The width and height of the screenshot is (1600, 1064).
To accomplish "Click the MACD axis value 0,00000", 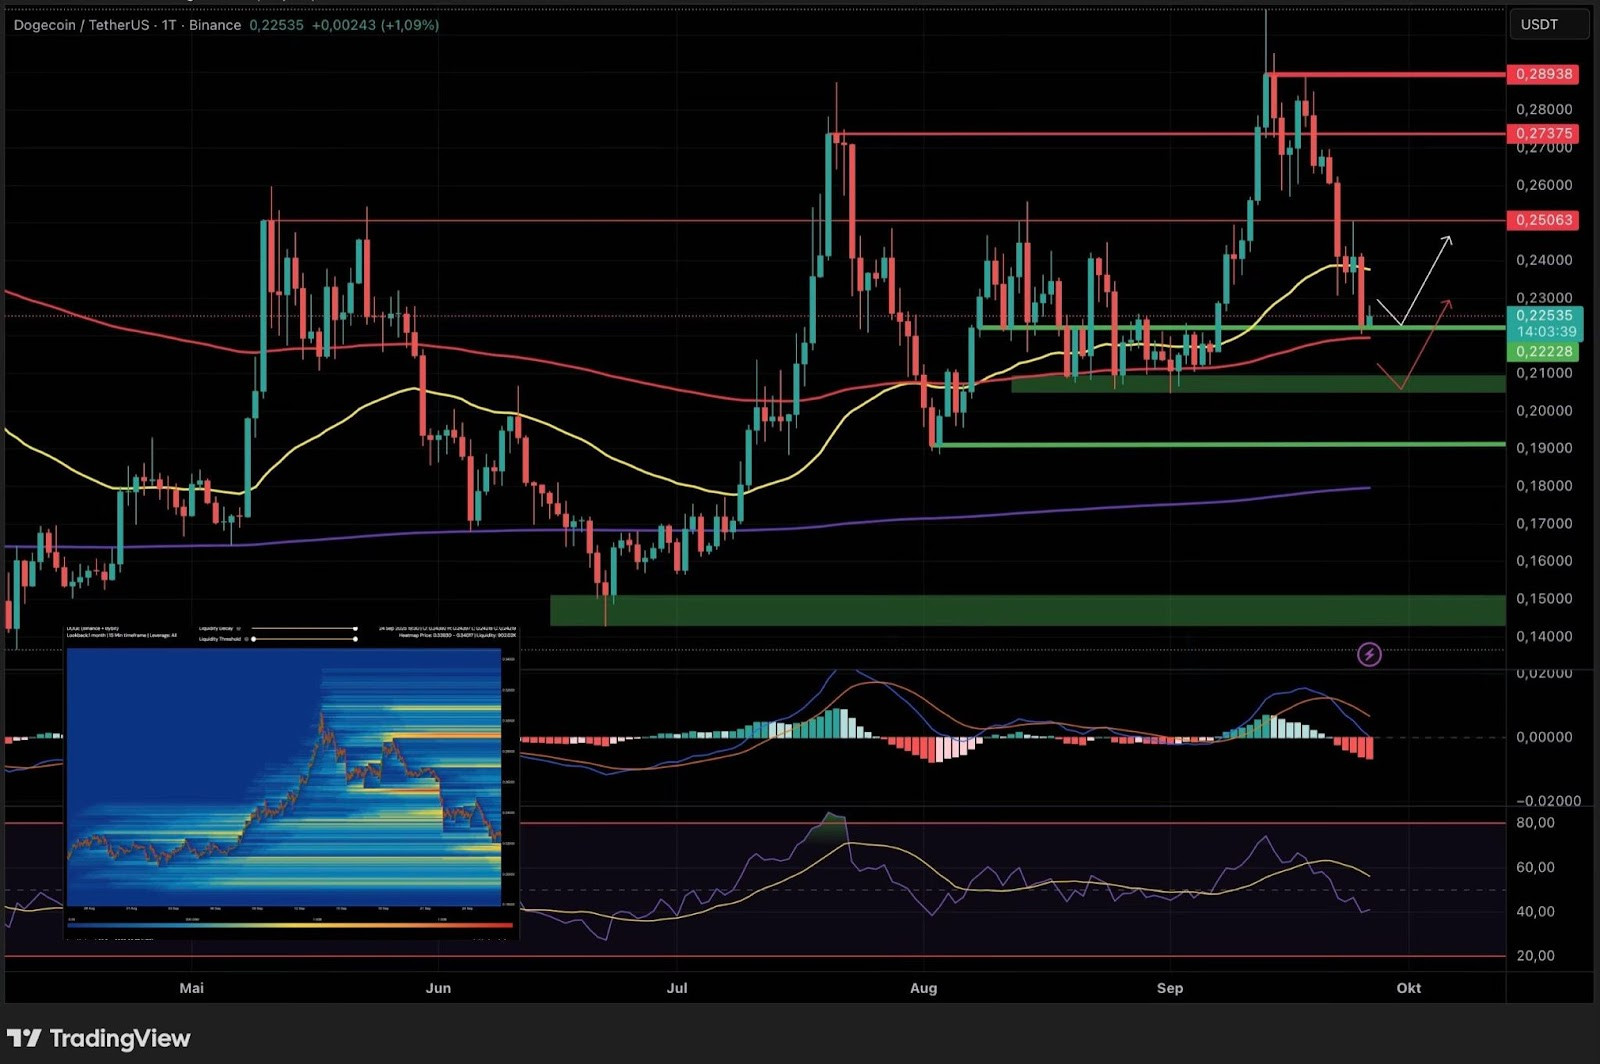I will [1544, 737].
